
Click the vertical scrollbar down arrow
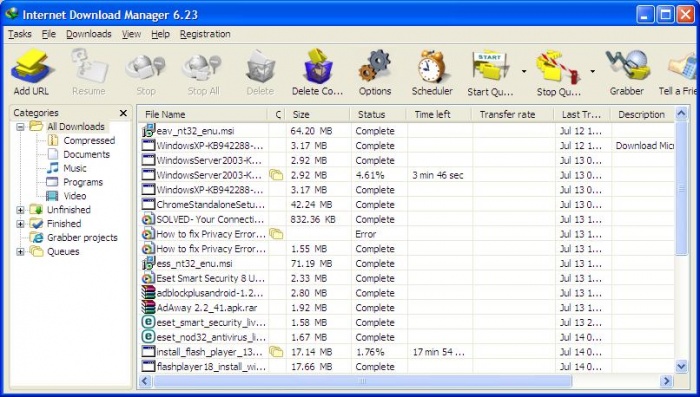pyautogui.click(x=681, y=367)
